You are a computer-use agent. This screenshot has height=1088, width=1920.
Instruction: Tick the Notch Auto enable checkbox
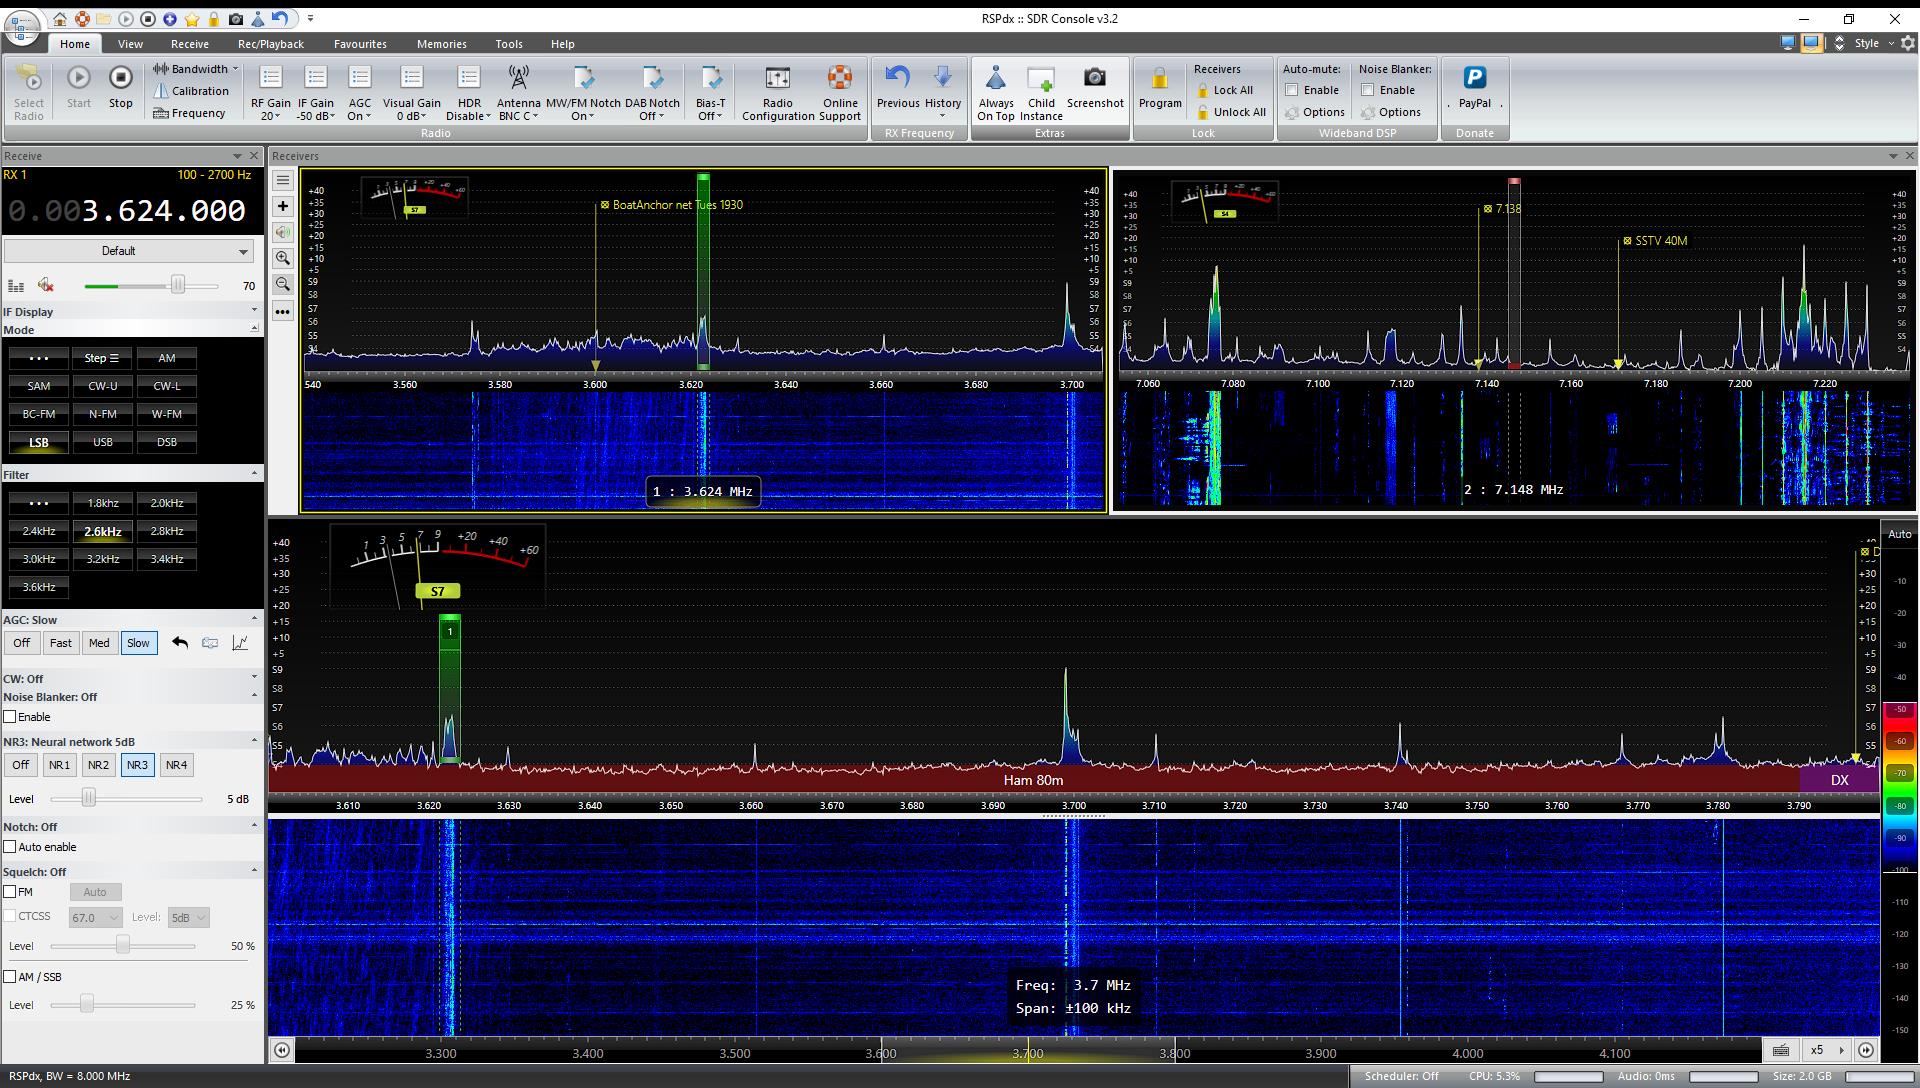[11, 847]
